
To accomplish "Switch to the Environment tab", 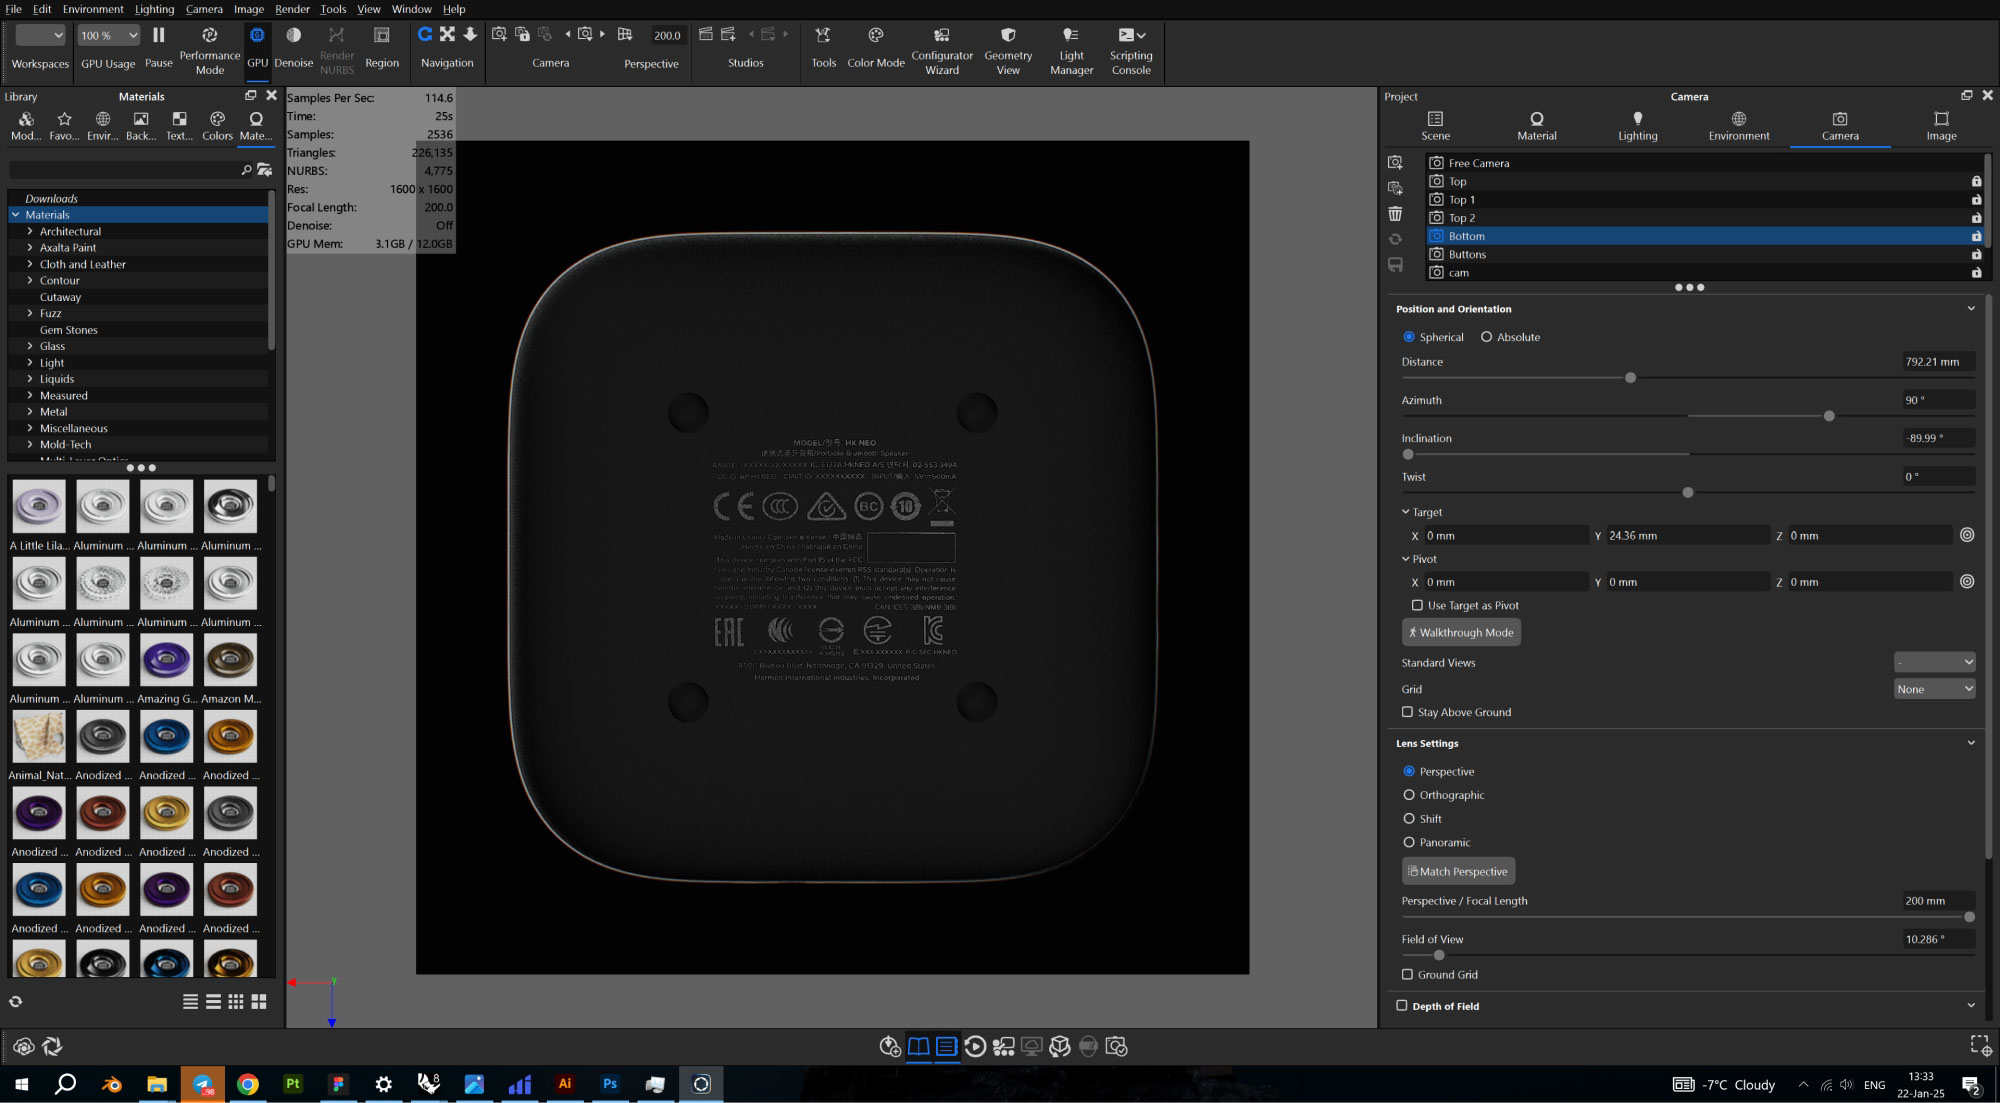I will [x=1738, y=126].
